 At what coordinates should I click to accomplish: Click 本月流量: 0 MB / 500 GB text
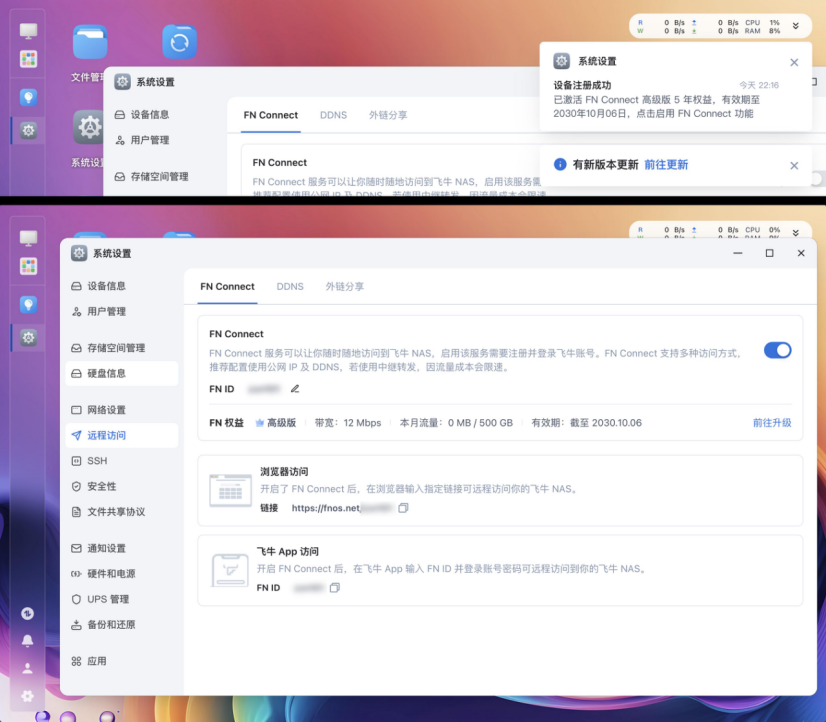456,423
